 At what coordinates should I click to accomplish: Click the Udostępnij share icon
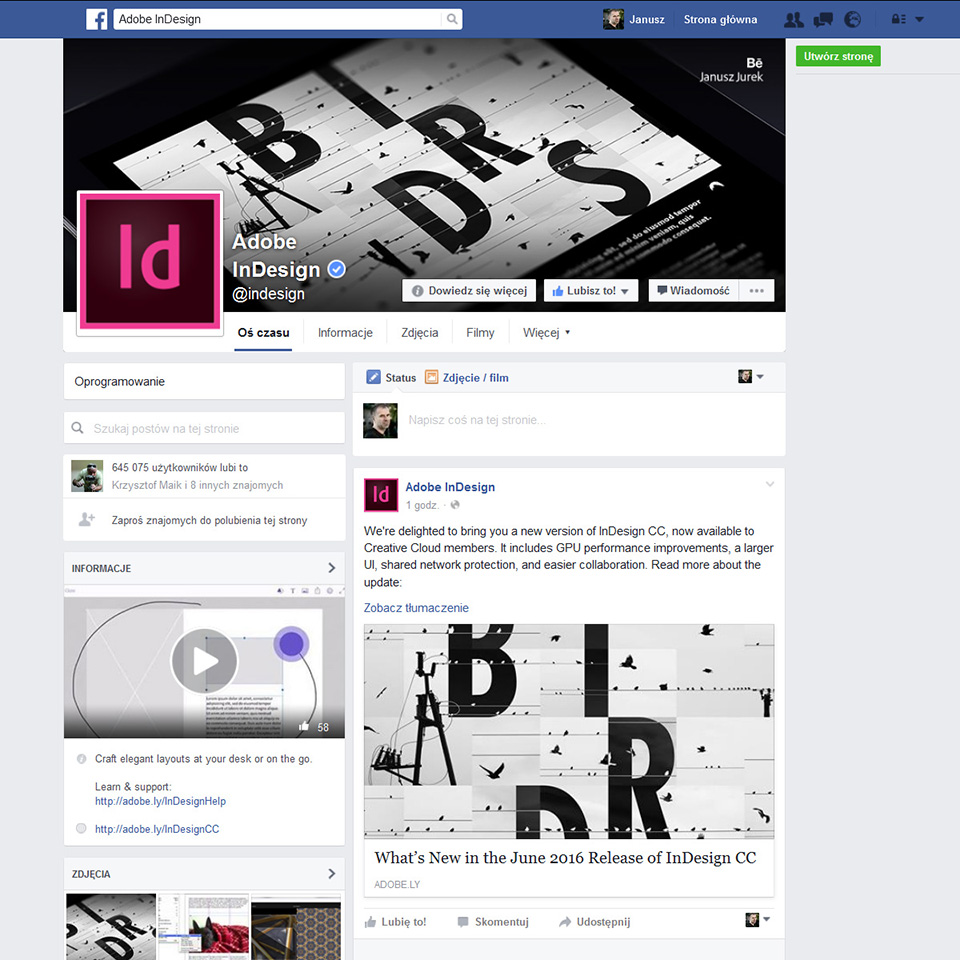(x=565, y=922)
